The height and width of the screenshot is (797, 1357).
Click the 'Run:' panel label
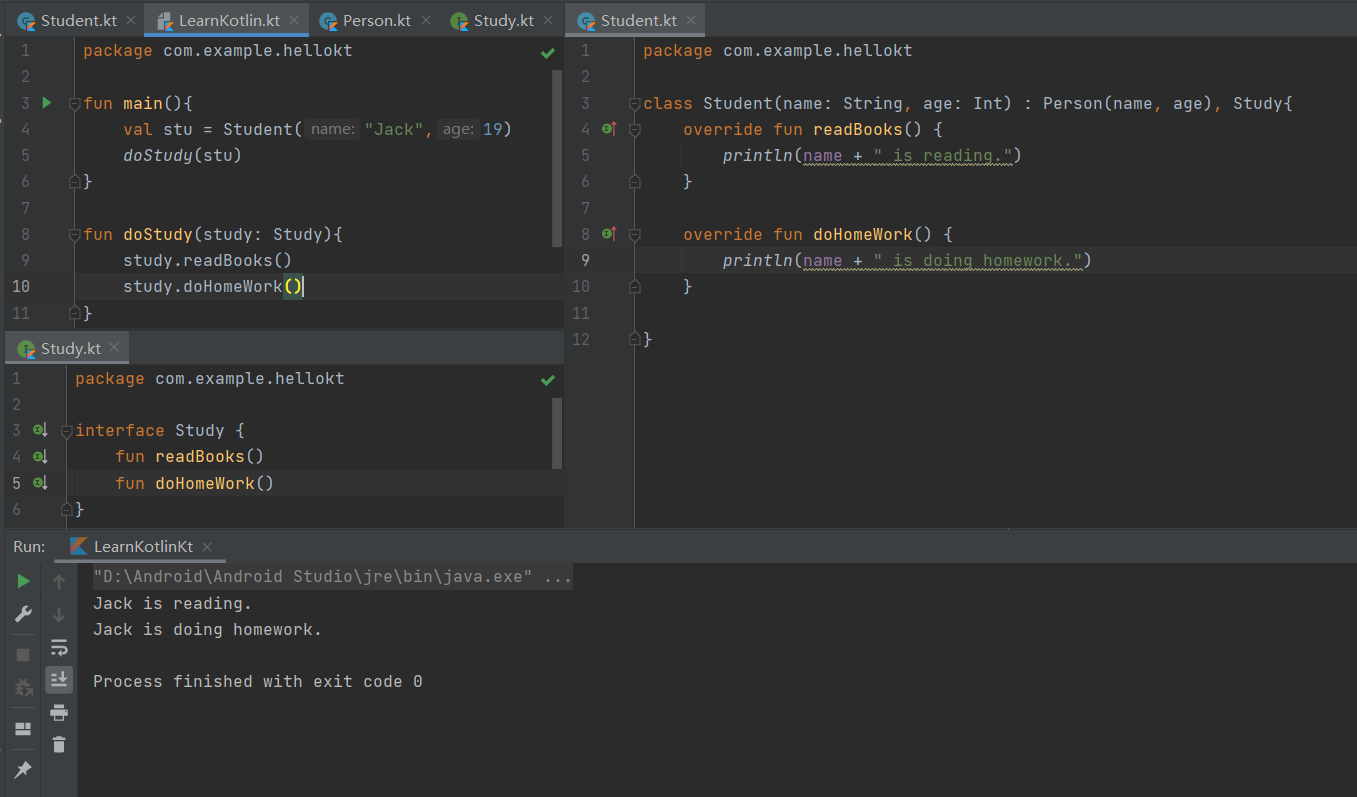(x=29, y=546)
